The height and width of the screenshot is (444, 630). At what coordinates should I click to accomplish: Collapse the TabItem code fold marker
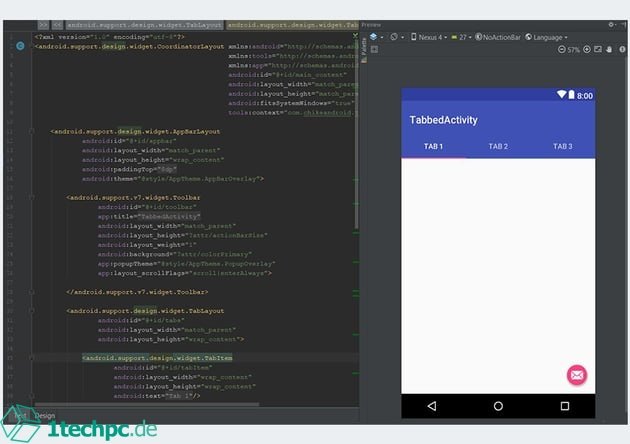[31, 358]
